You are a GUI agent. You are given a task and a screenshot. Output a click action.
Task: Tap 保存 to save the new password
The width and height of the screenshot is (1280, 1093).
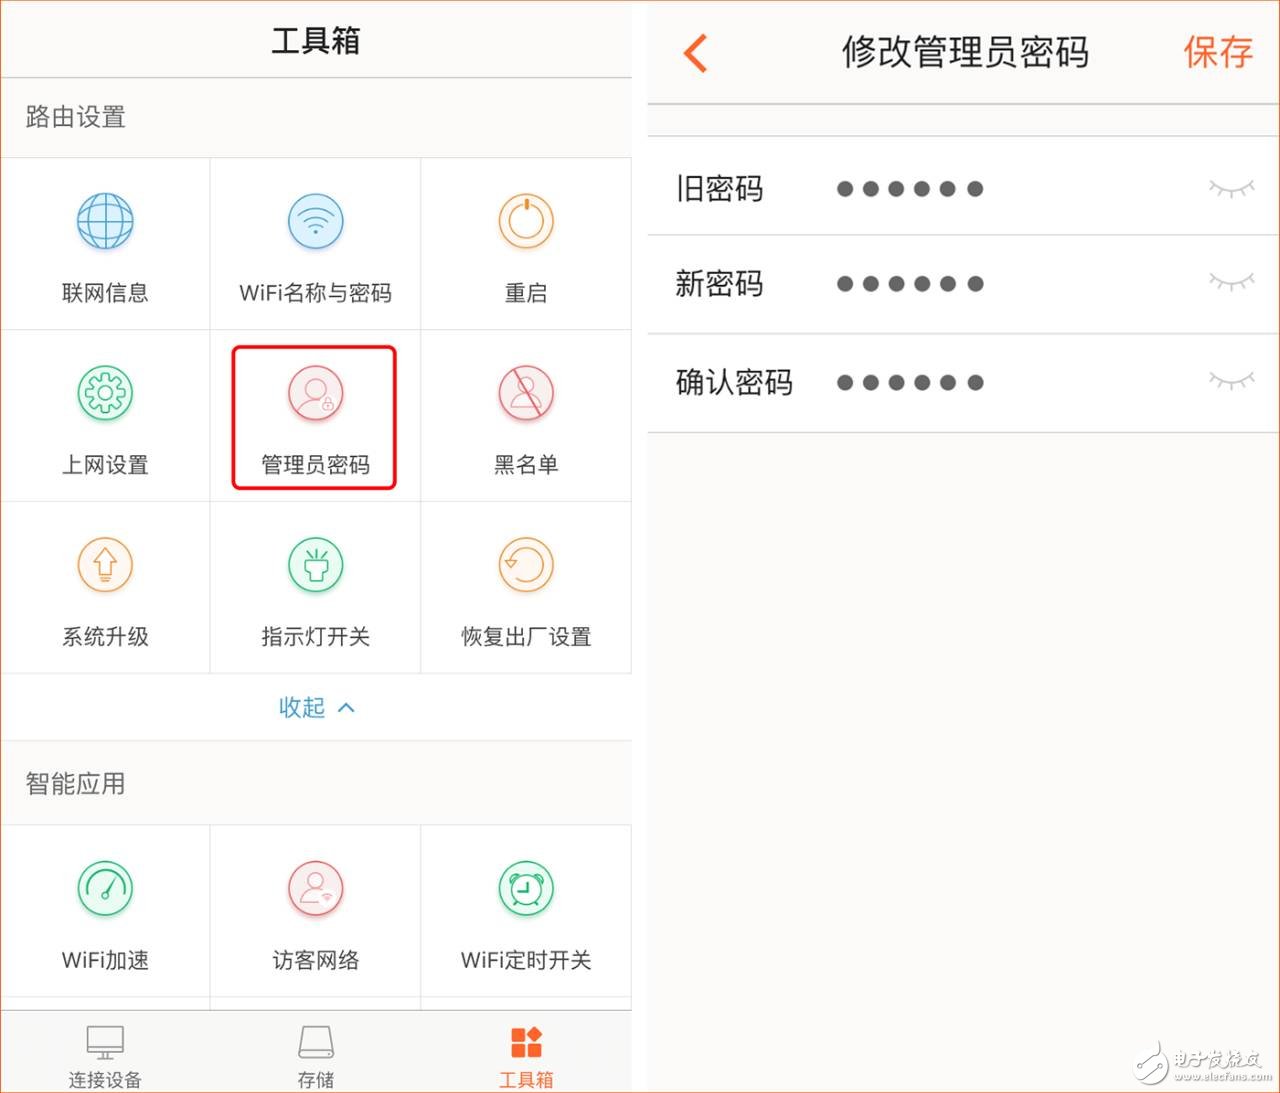click(x=1217, y=53)
